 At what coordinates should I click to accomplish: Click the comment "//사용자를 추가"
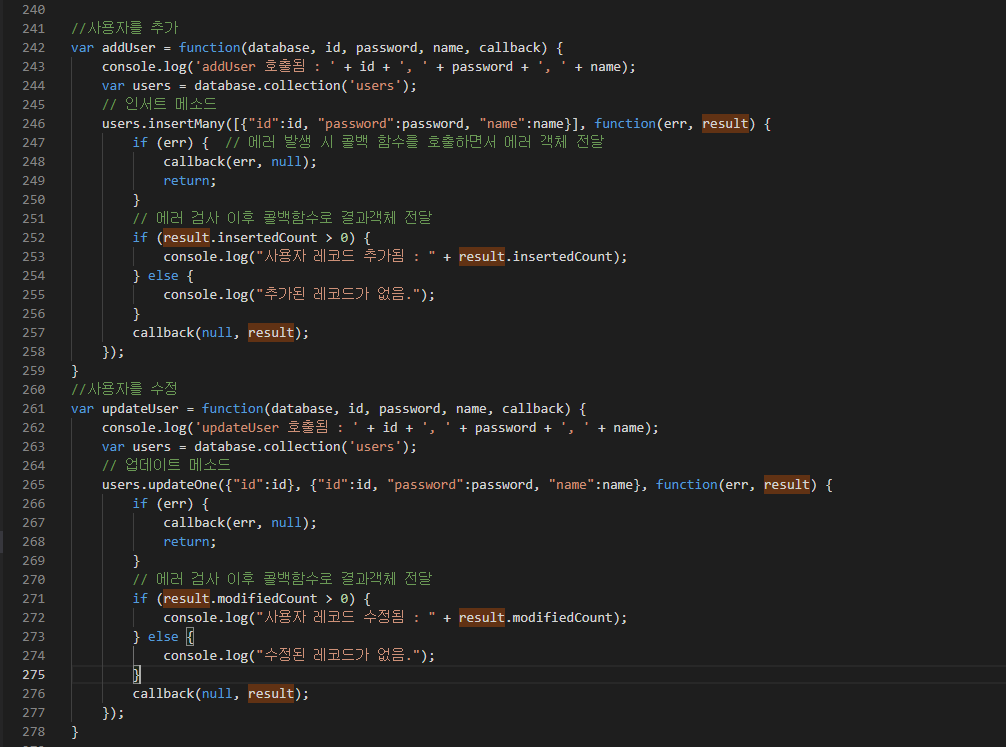[124, 28]
